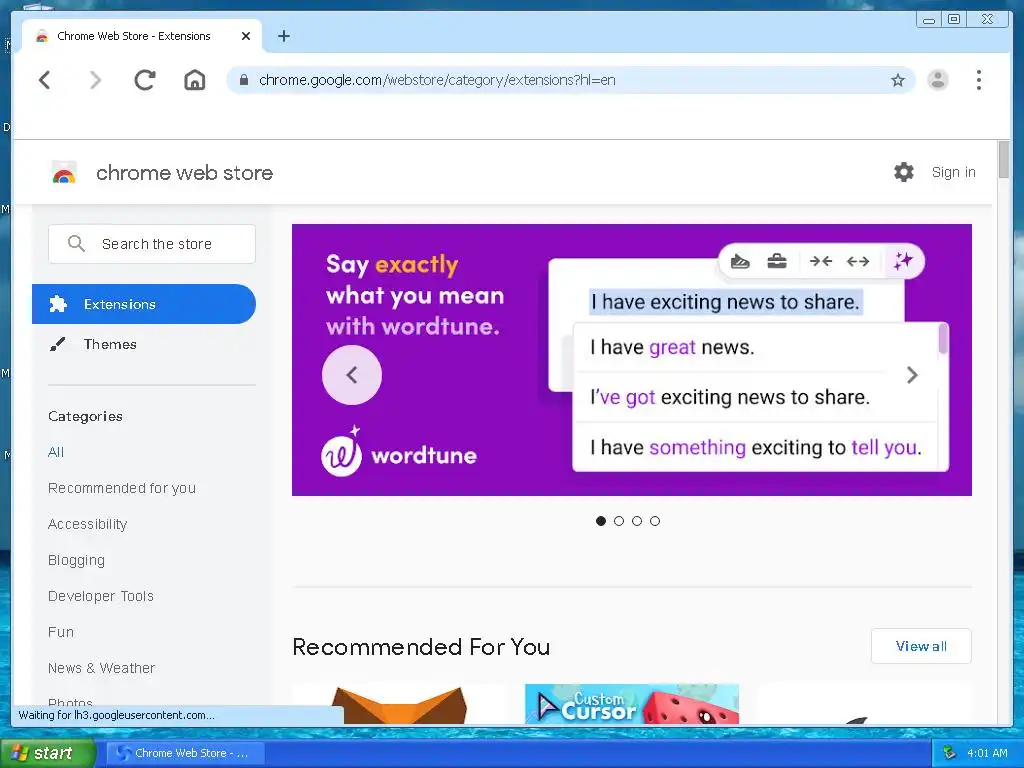
Task: Choose the Fun category
Action: coord(61,632)
